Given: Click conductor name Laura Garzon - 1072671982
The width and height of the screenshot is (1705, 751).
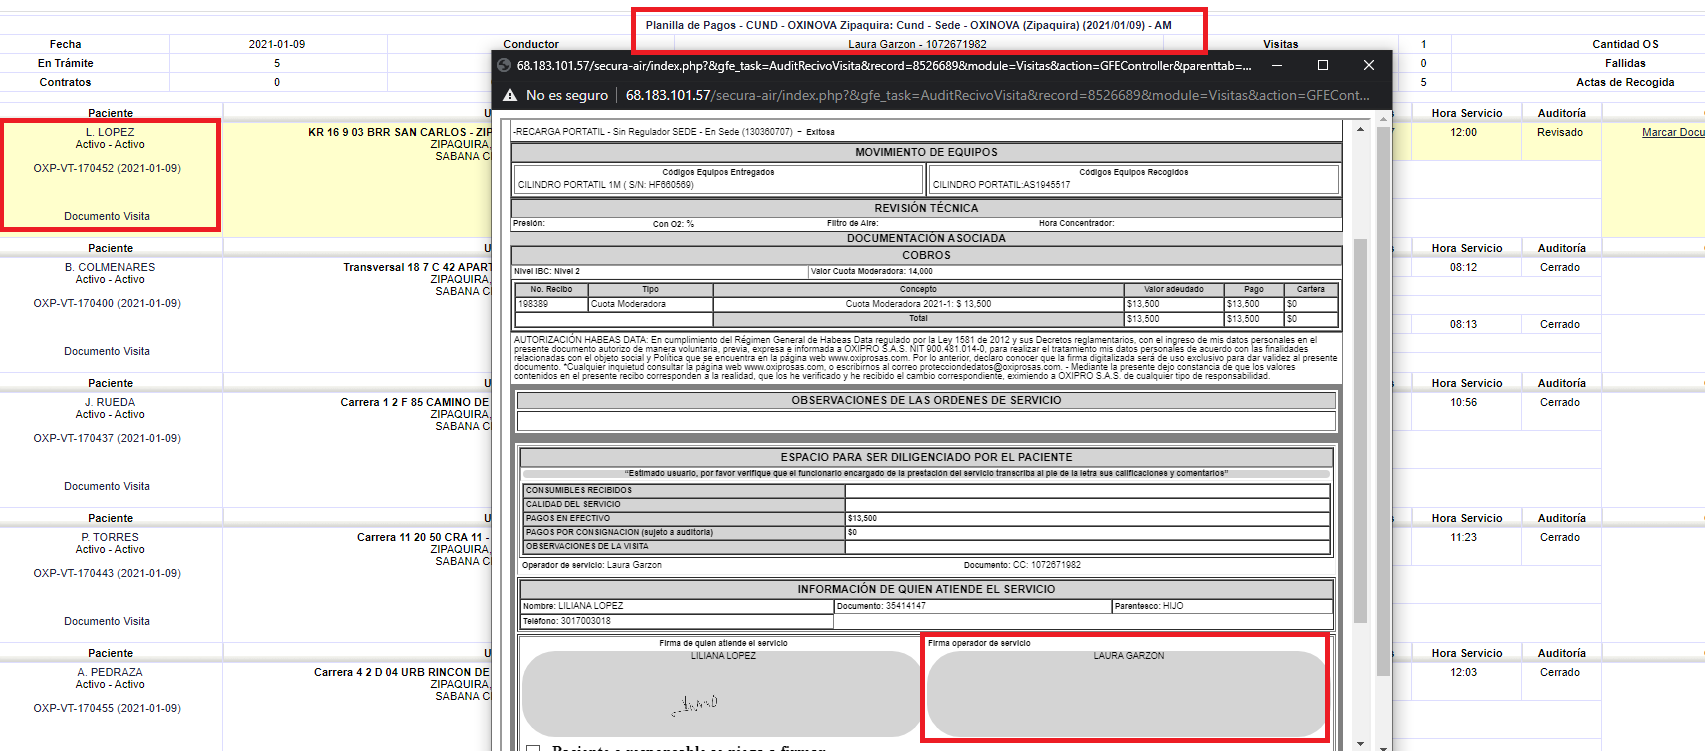Looking at the screenshot, I should tap(917, 44).
